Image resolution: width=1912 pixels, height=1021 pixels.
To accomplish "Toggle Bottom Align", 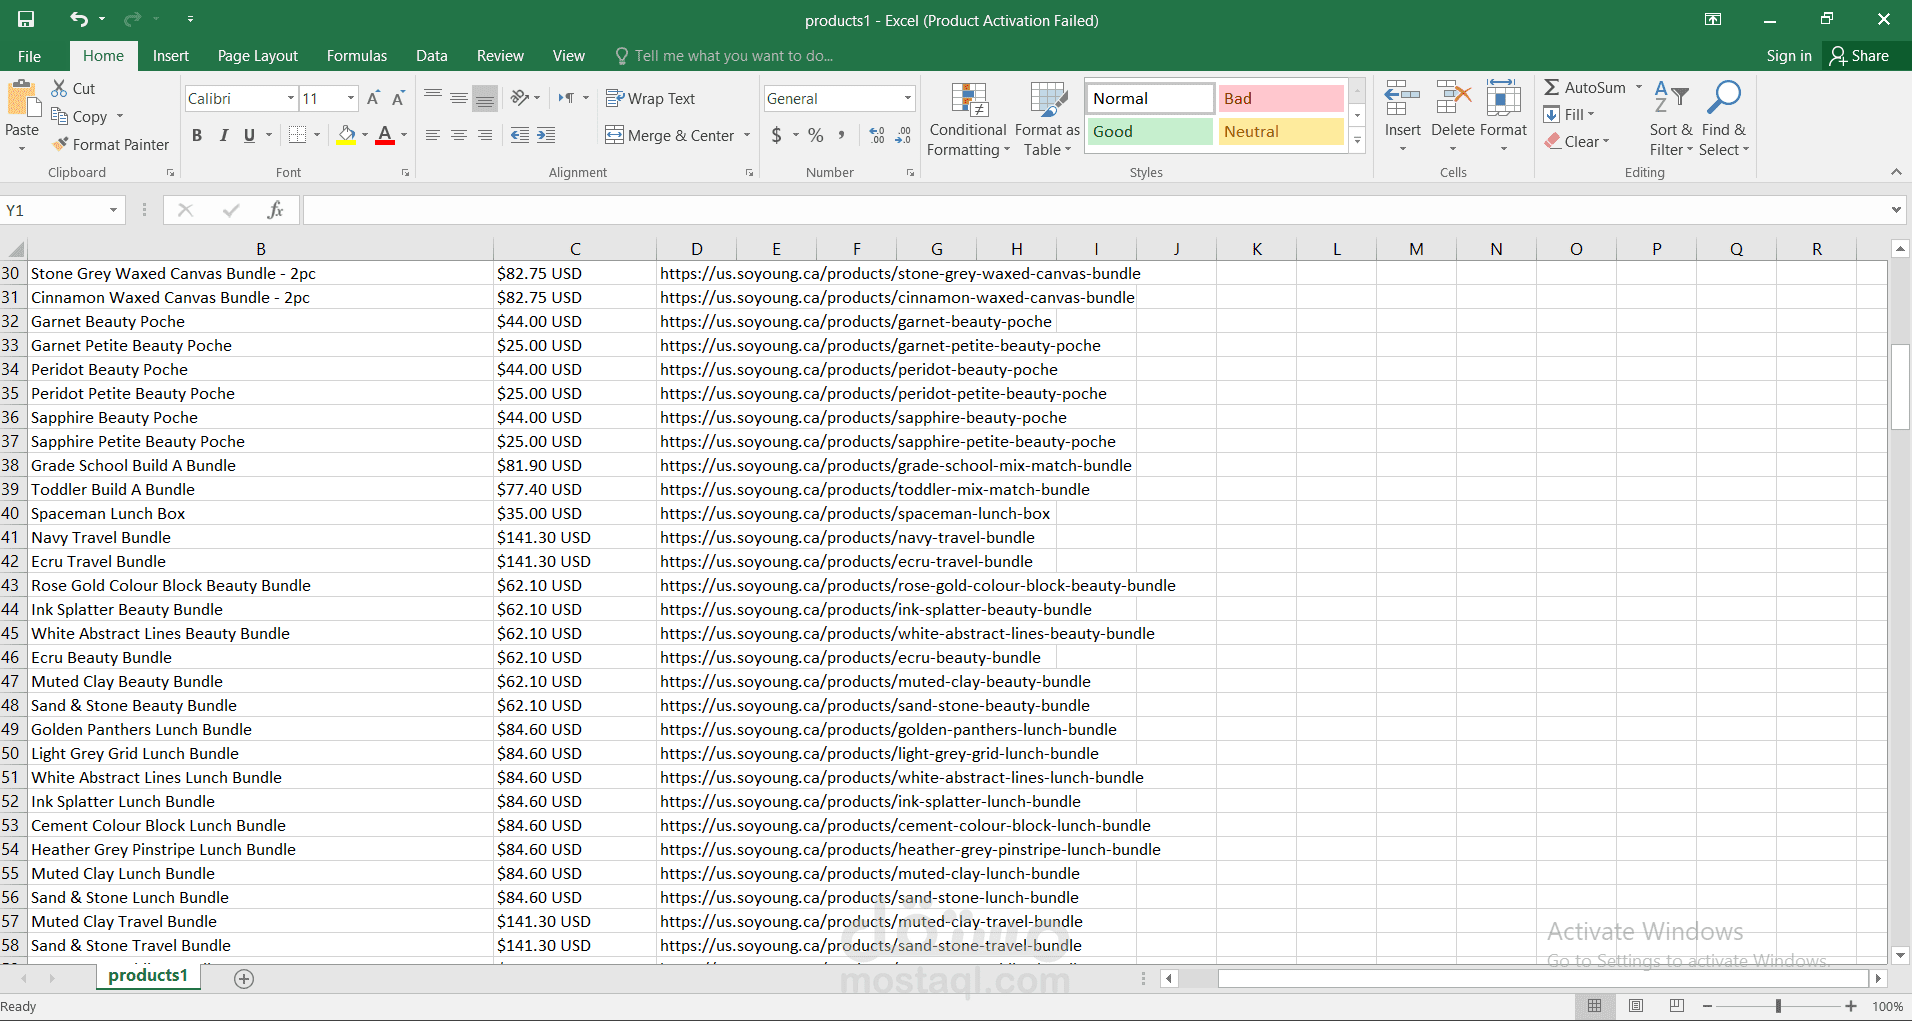I will 484,98.
